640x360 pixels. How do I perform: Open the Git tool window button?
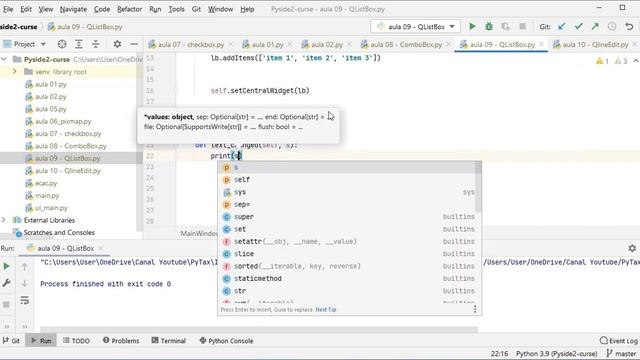pos(11,340)
